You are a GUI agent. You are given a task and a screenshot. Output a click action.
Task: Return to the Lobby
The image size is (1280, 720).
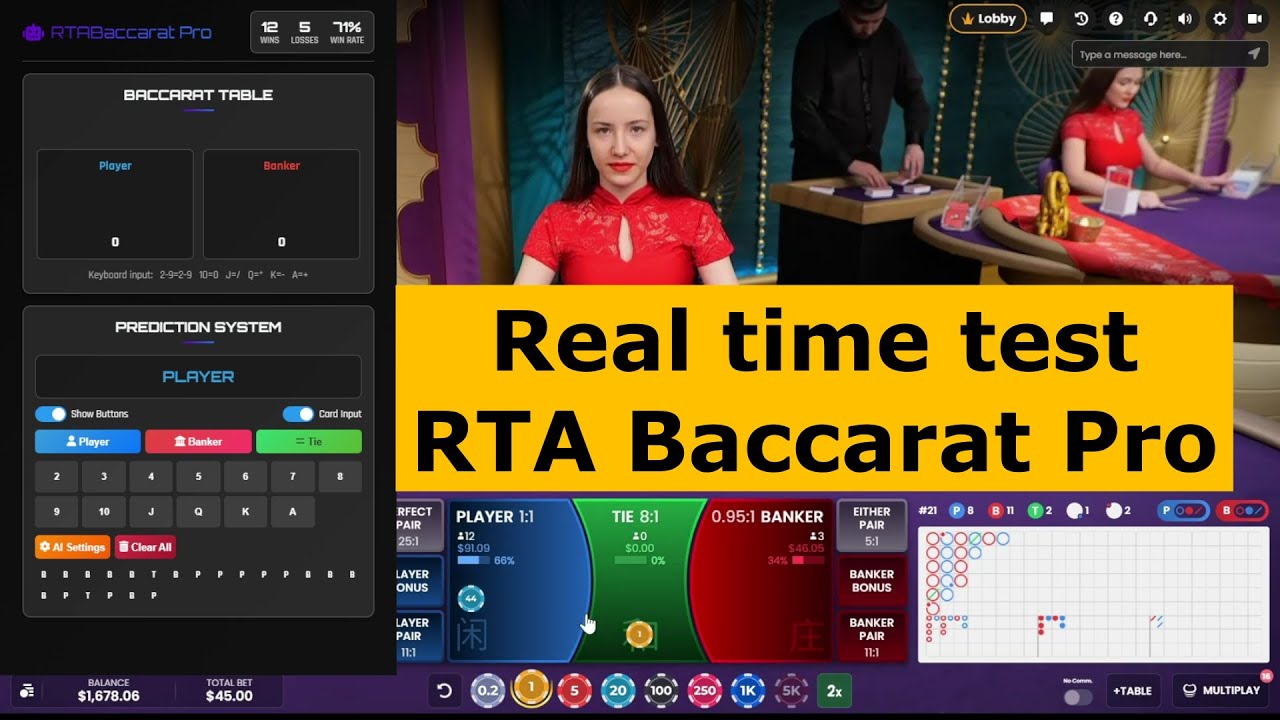click(988, 18)
